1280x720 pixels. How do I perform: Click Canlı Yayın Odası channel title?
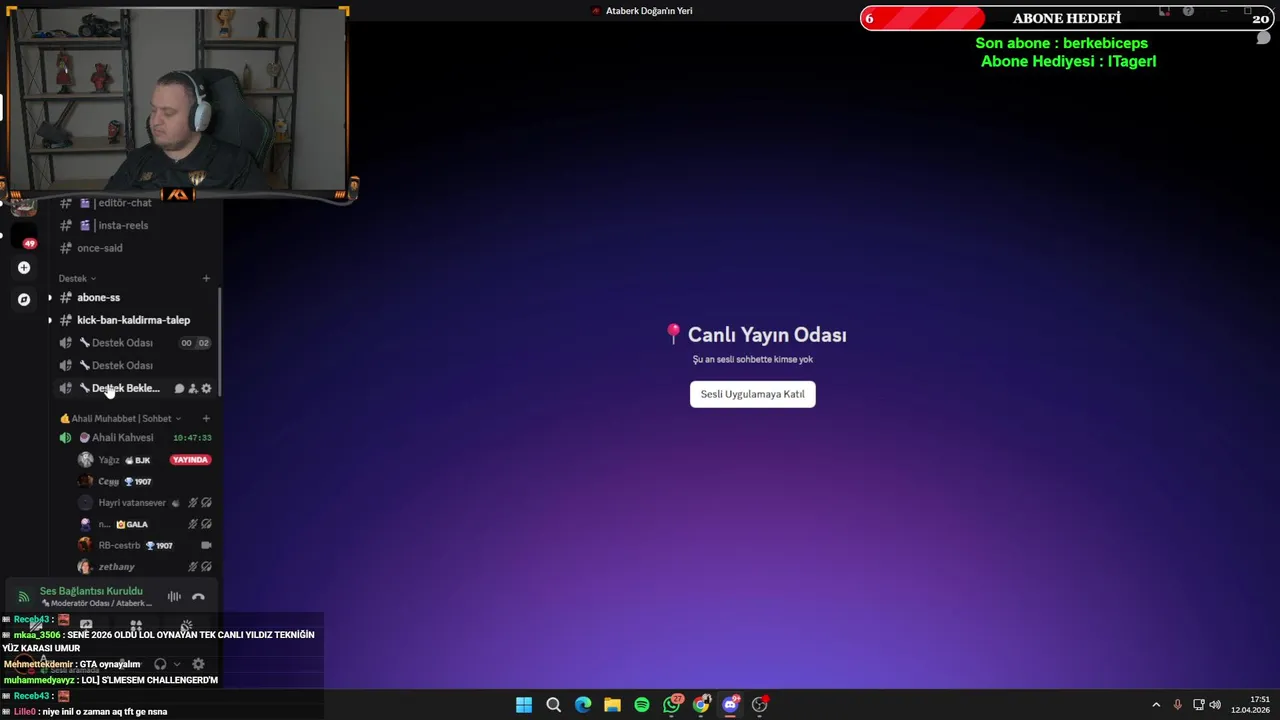(767, 335)
